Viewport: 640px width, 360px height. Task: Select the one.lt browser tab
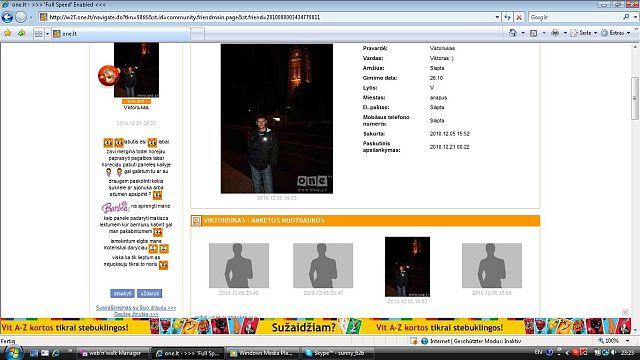coord(120,34)
